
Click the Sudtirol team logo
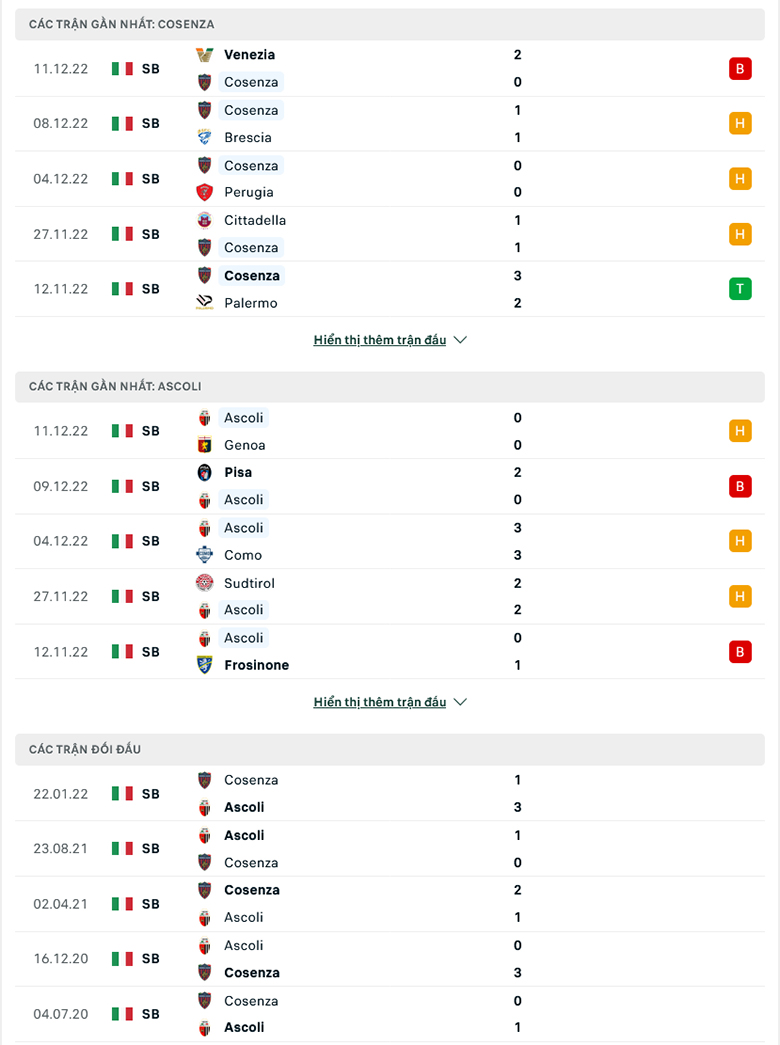[x=205, y=583]
